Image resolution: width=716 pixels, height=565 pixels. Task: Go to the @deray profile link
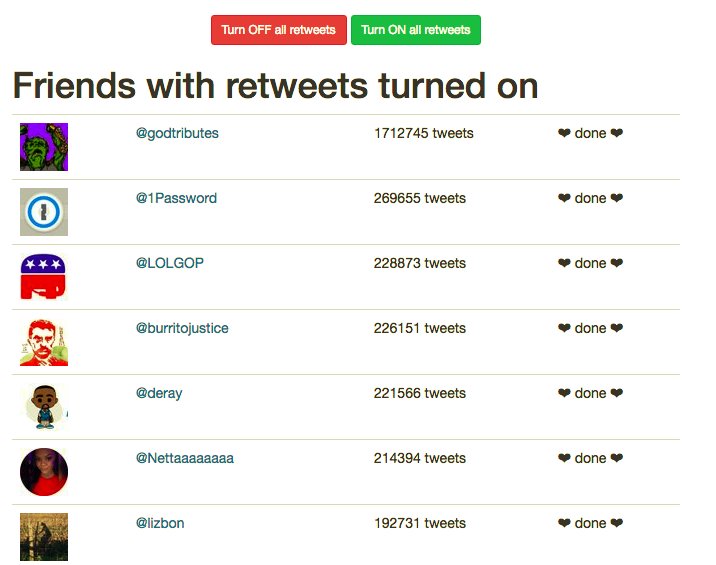[159, 393]
